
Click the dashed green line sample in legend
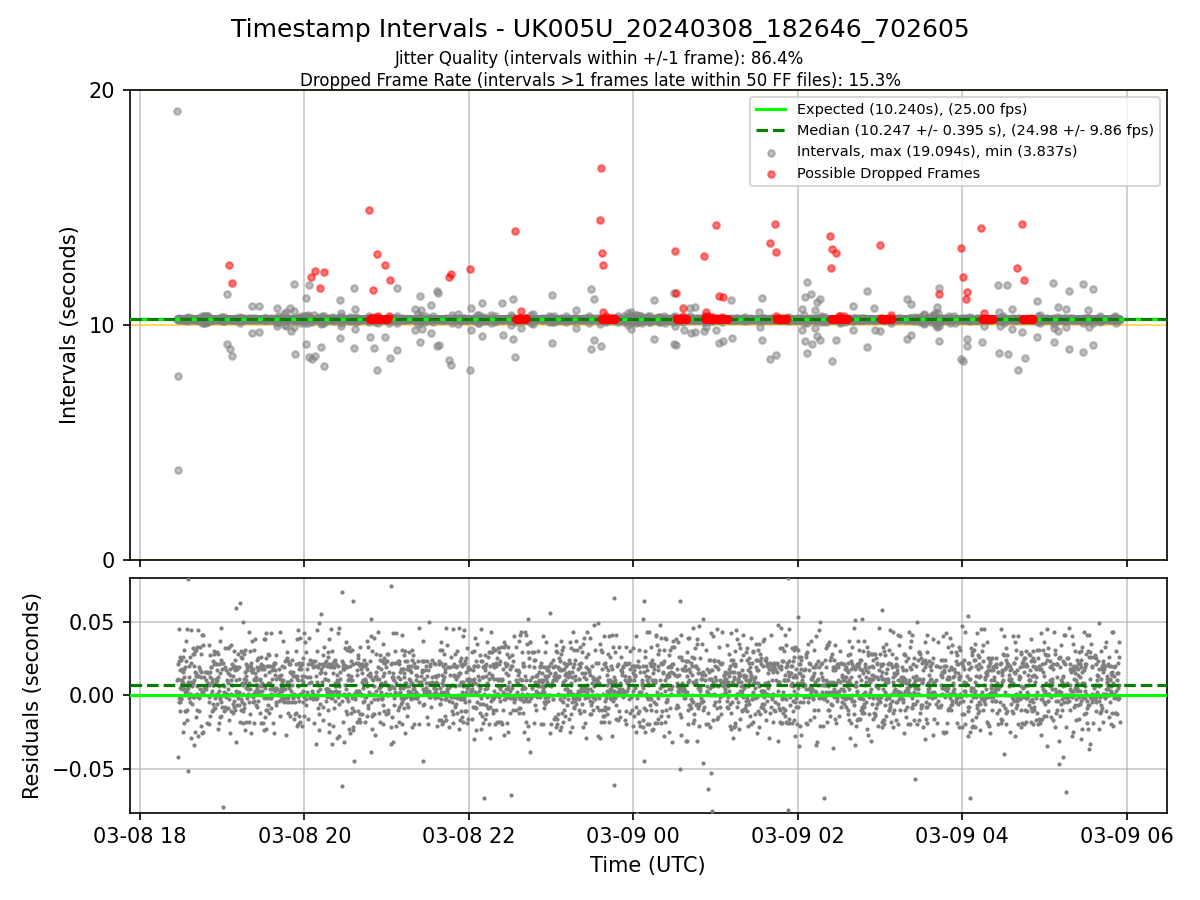771,130
